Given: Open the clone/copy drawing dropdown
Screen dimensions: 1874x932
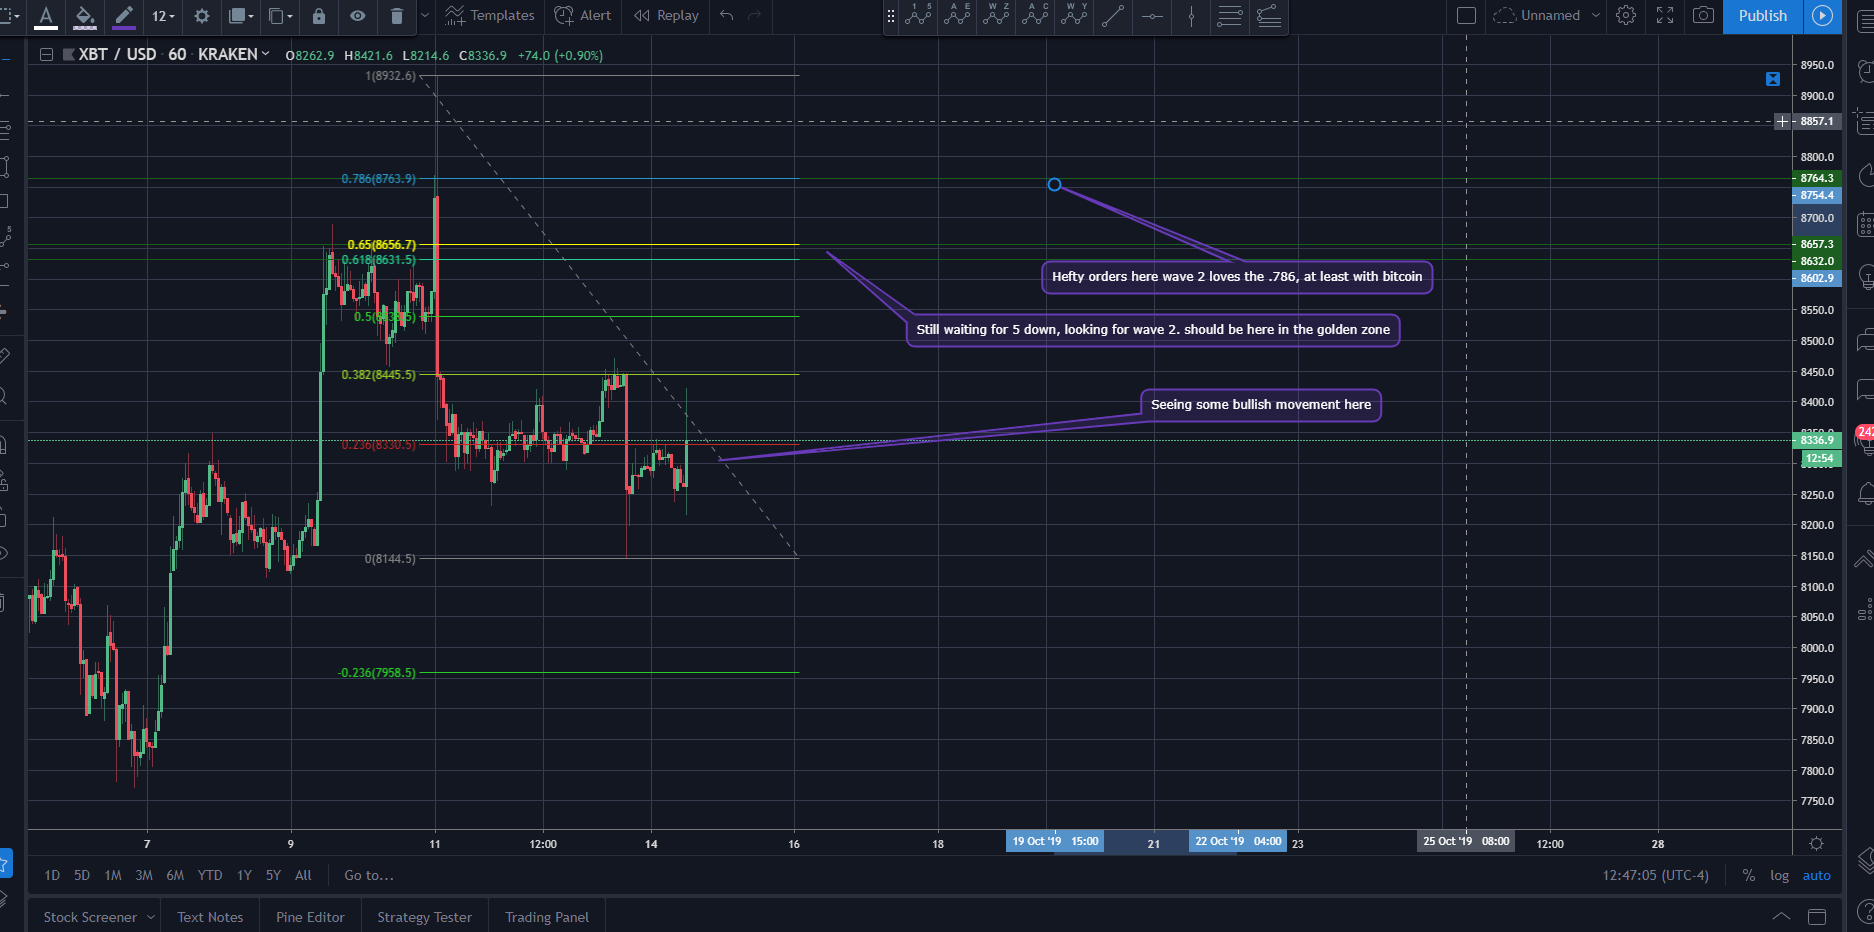Looking at the screenshot, I should 280,16.
